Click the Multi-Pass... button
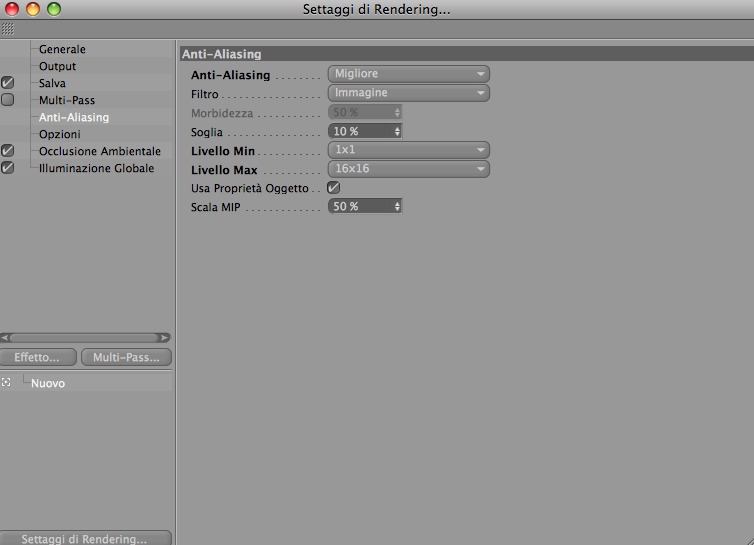This screenshot has height=545, width=754. pos(126,357)
